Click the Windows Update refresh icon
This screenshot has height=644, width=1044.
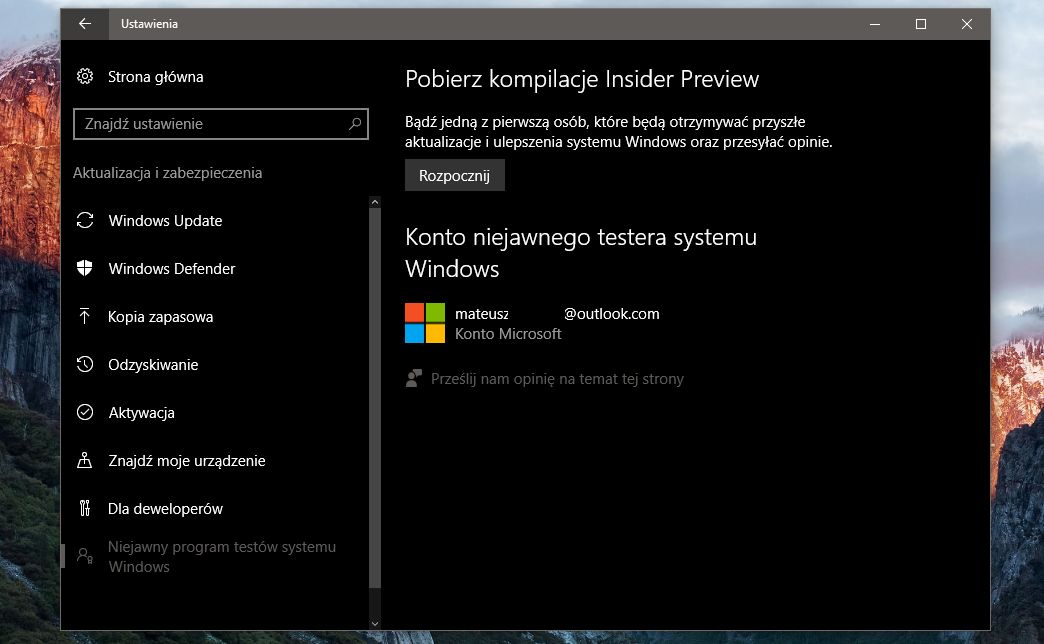click(85, 220)
